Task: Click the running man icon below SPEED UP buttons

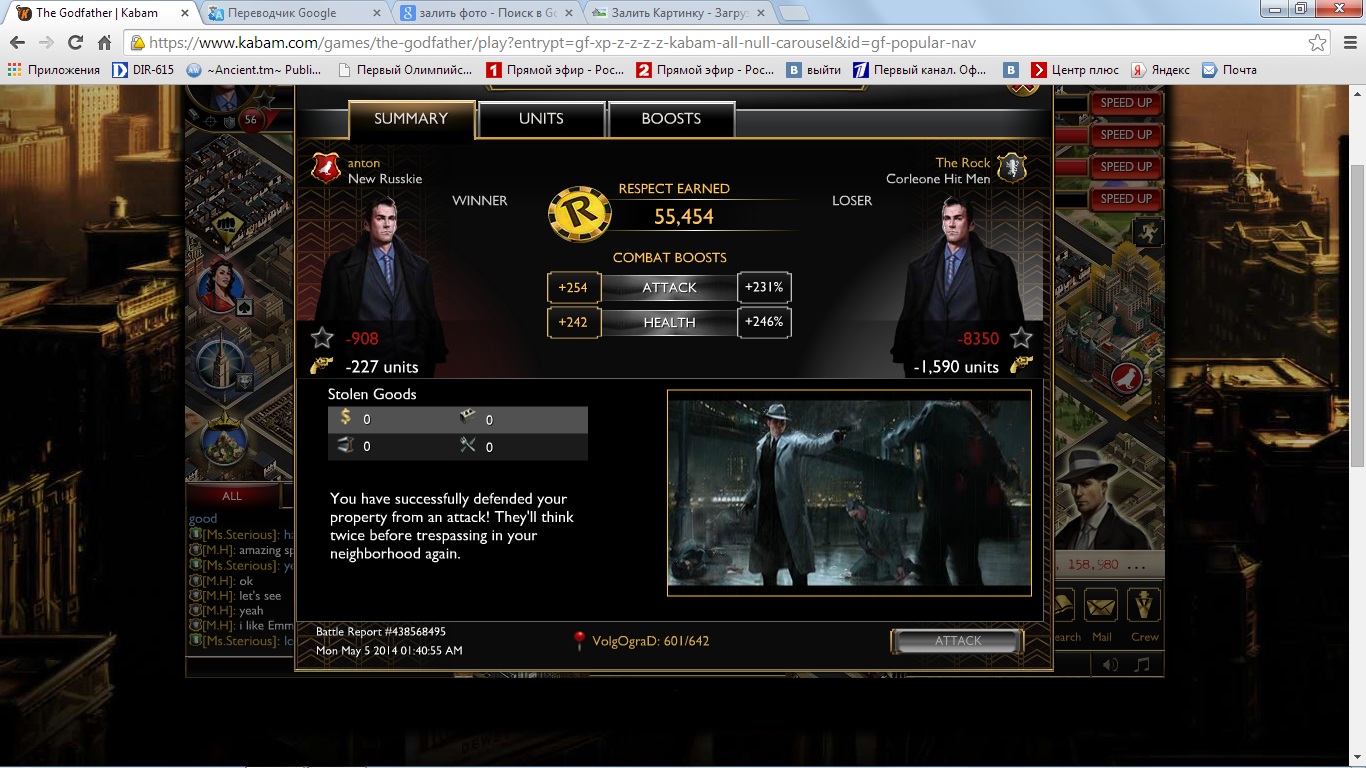Action: 1146,232
